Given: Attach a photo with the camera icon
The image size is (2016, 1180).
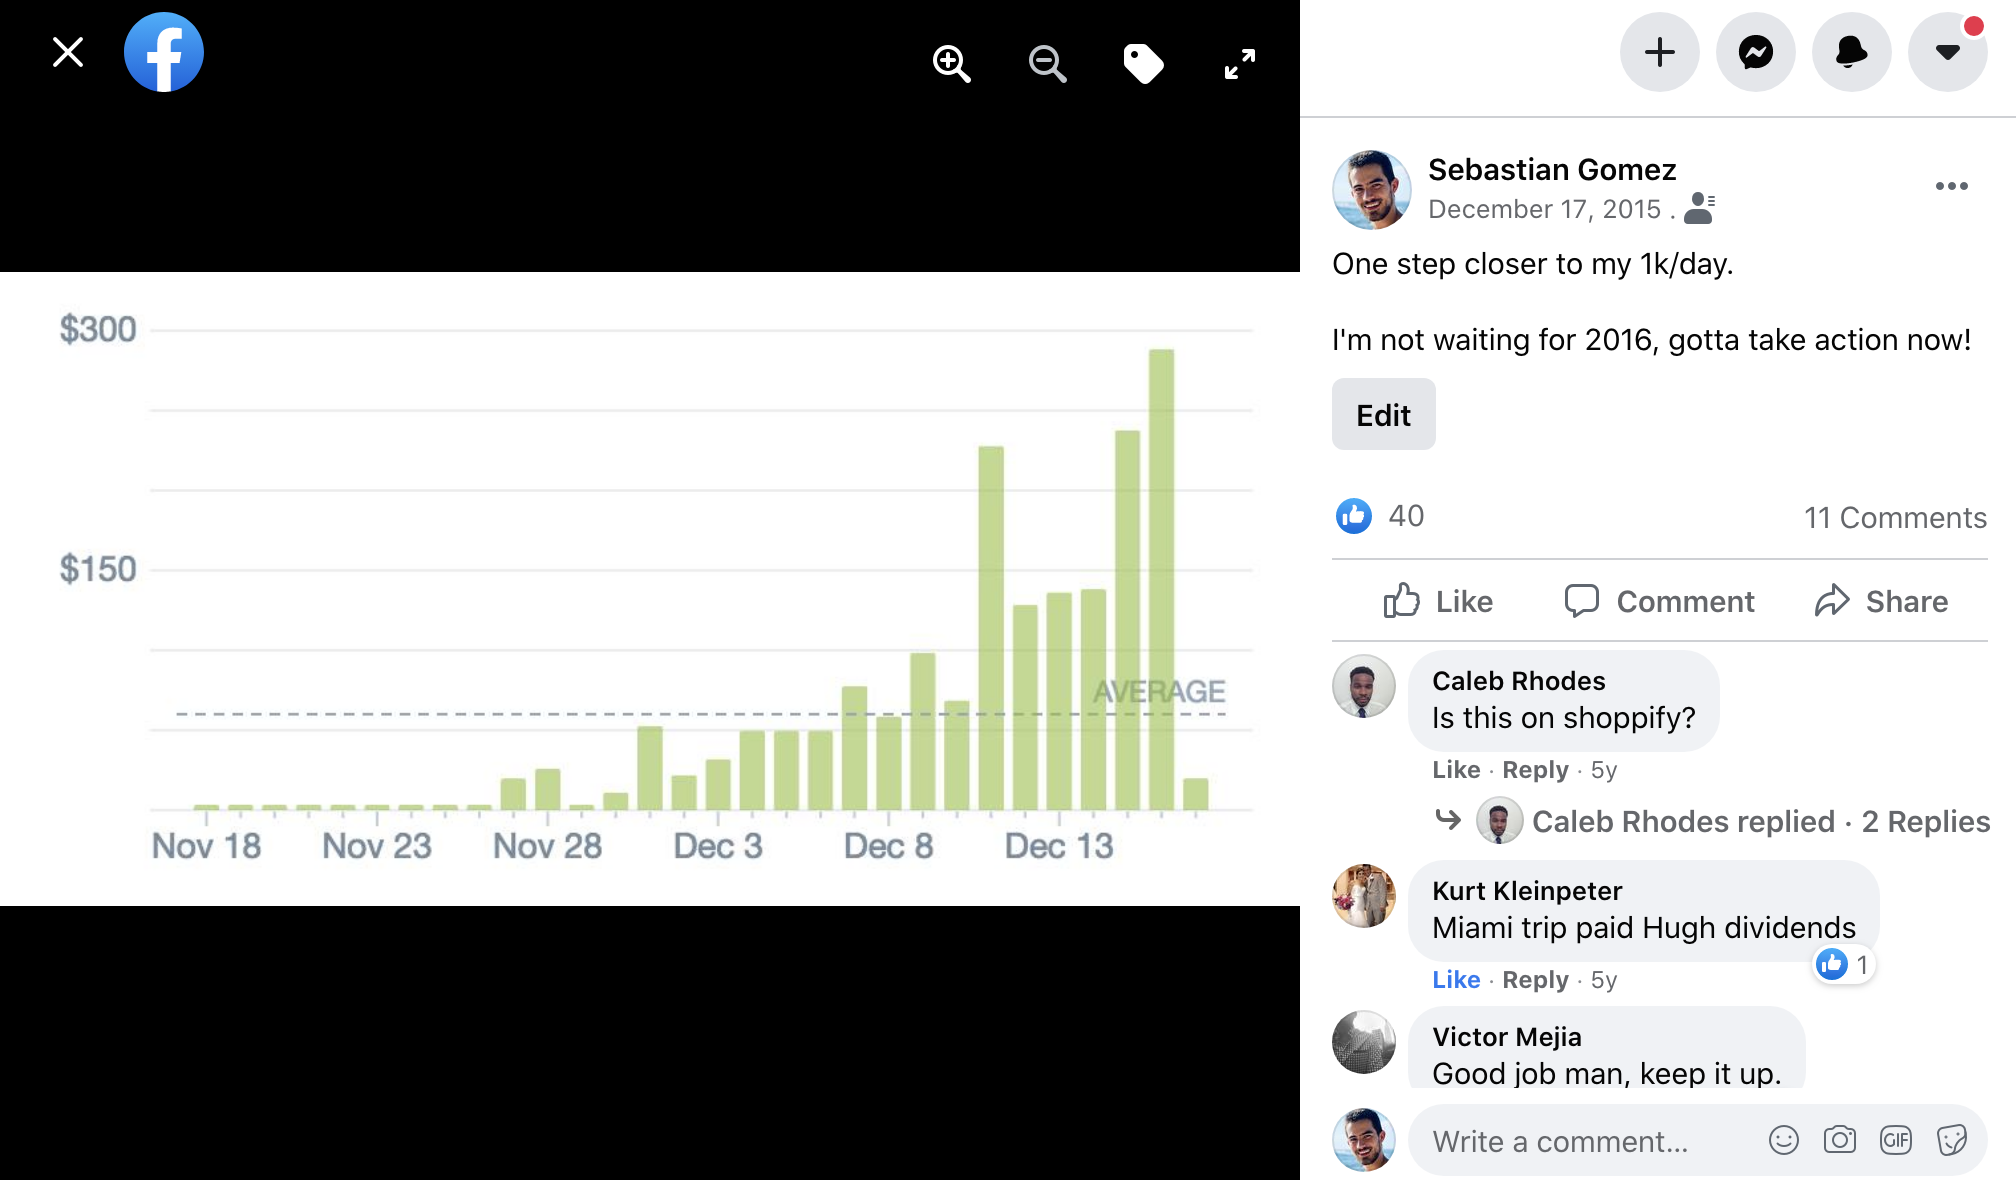Looking at the screenshot, I should [x=1839, y=1140].
